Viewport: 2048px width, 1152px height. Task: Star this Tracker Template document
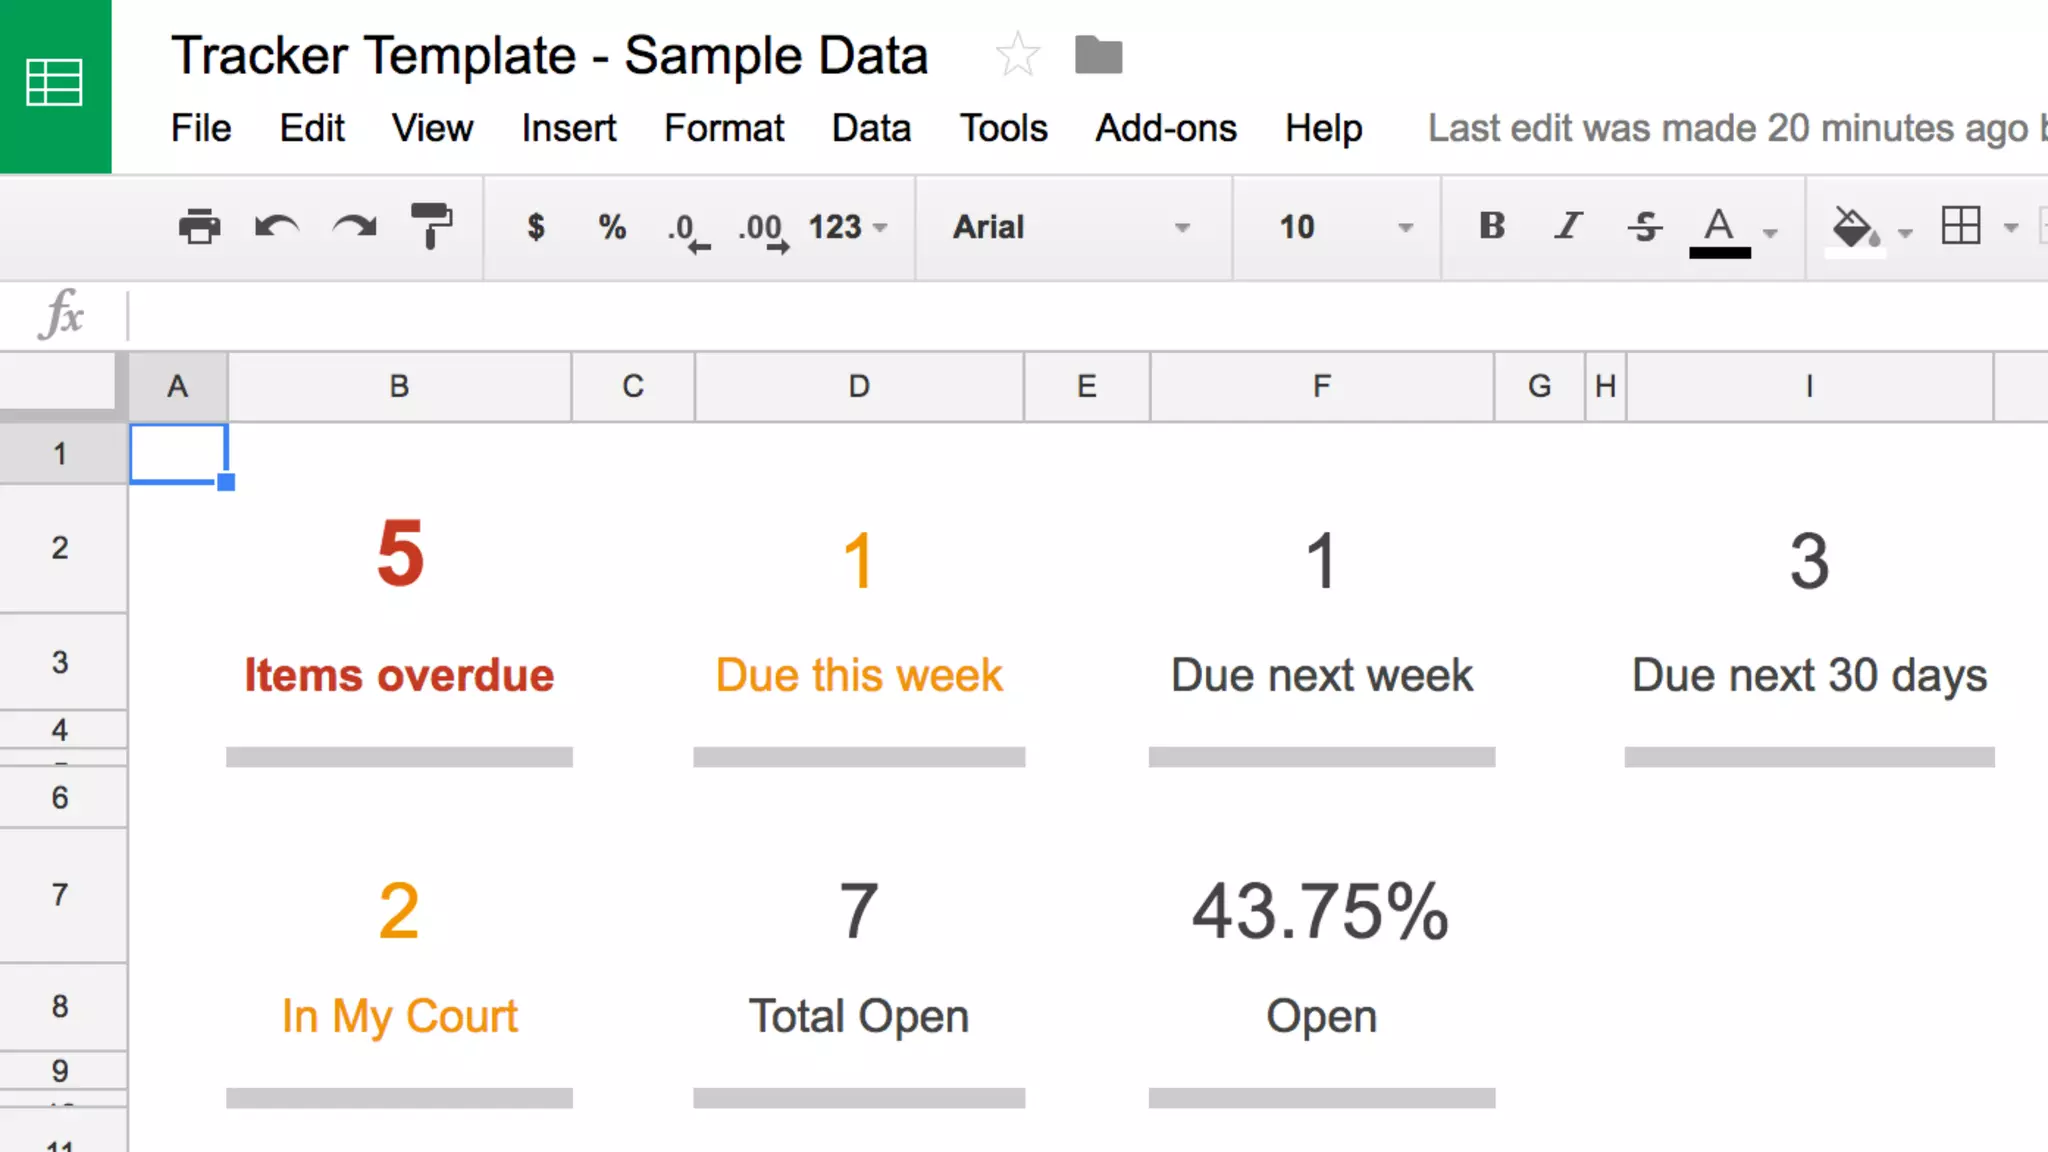(x=1018, y=54)
